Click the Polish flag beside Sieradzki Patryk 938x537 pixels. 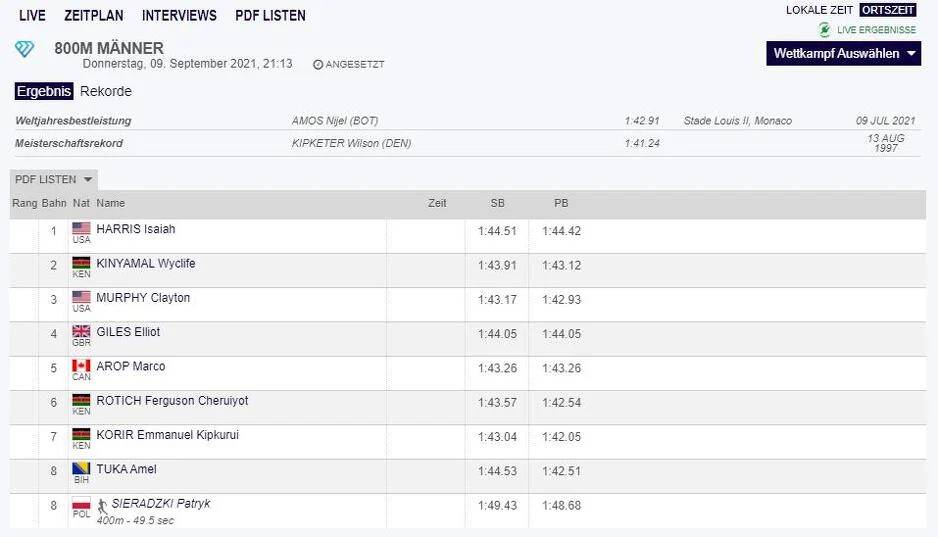coord(81,503)
